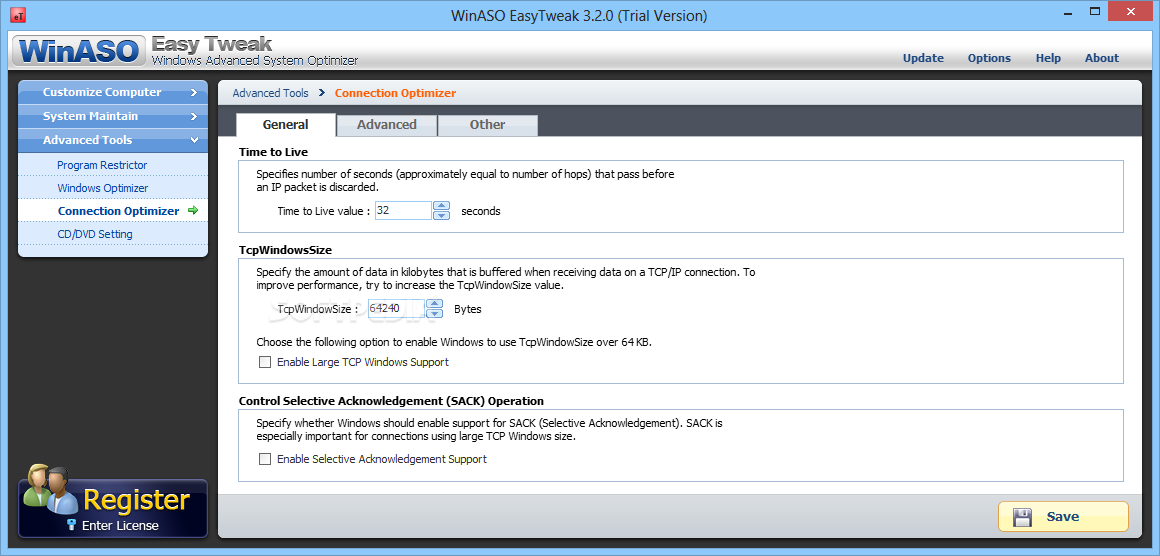1160x556 pixels.
Task: Open the Help menu
Action: point(1048,58)
